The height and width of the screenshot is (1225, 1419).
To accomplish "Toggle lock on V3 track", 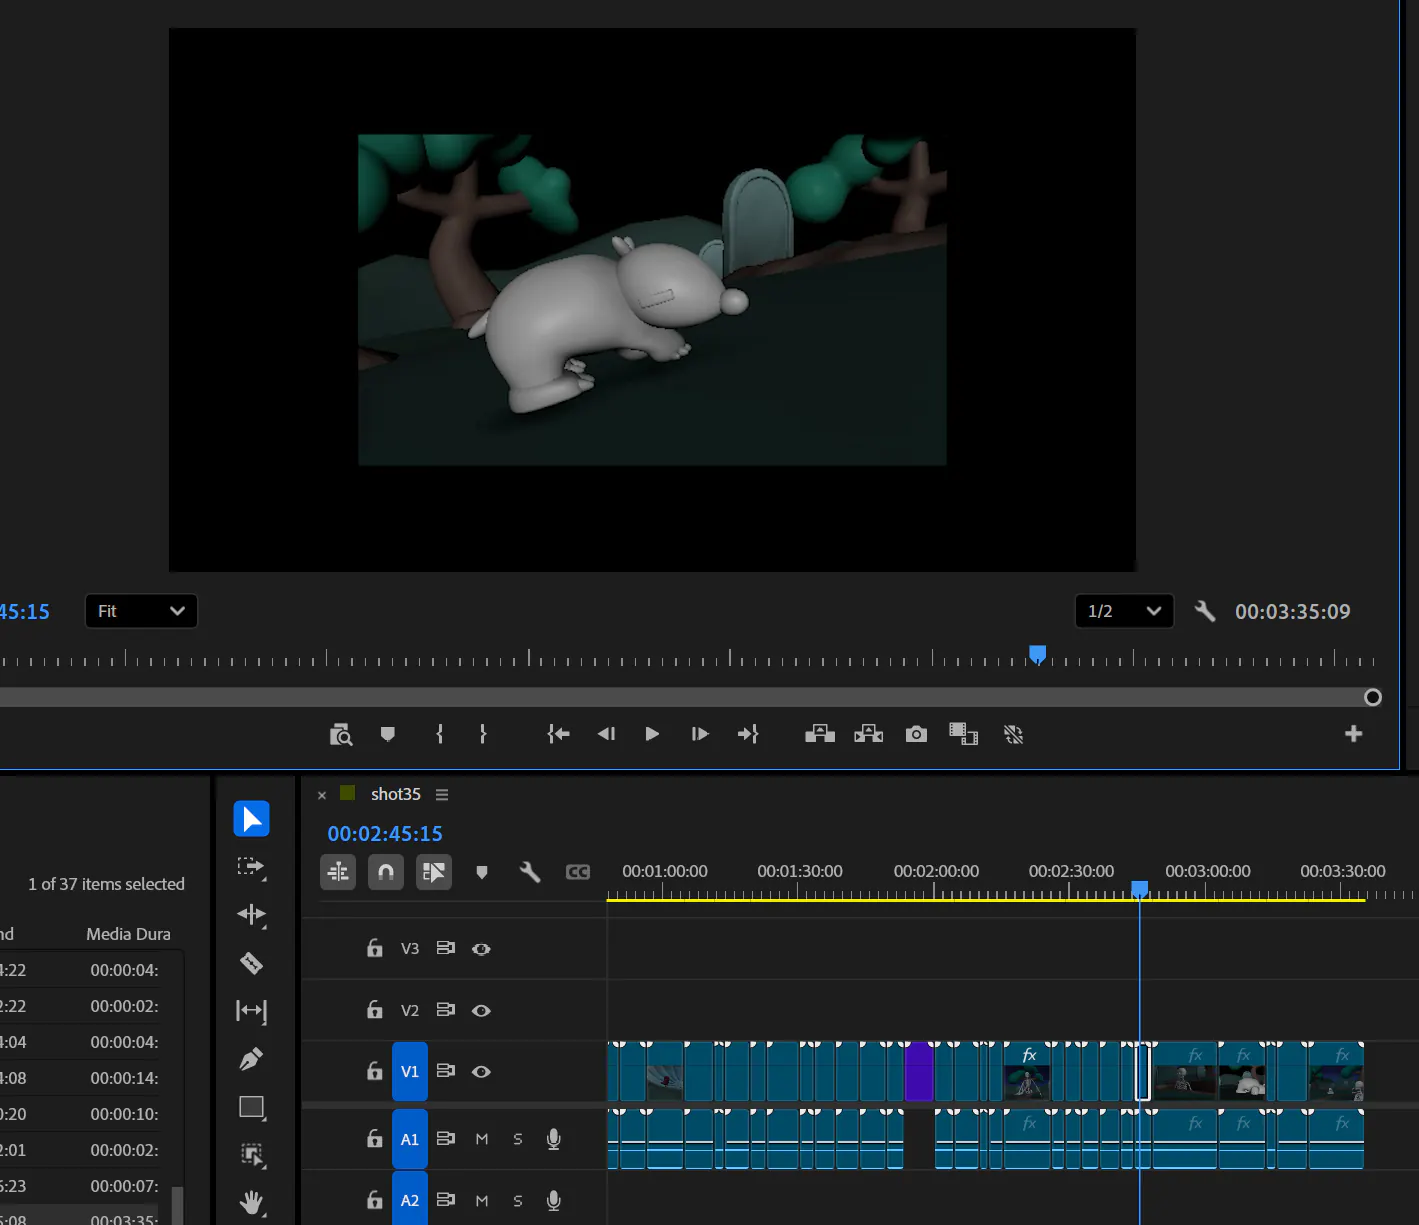I will (375, 948).
